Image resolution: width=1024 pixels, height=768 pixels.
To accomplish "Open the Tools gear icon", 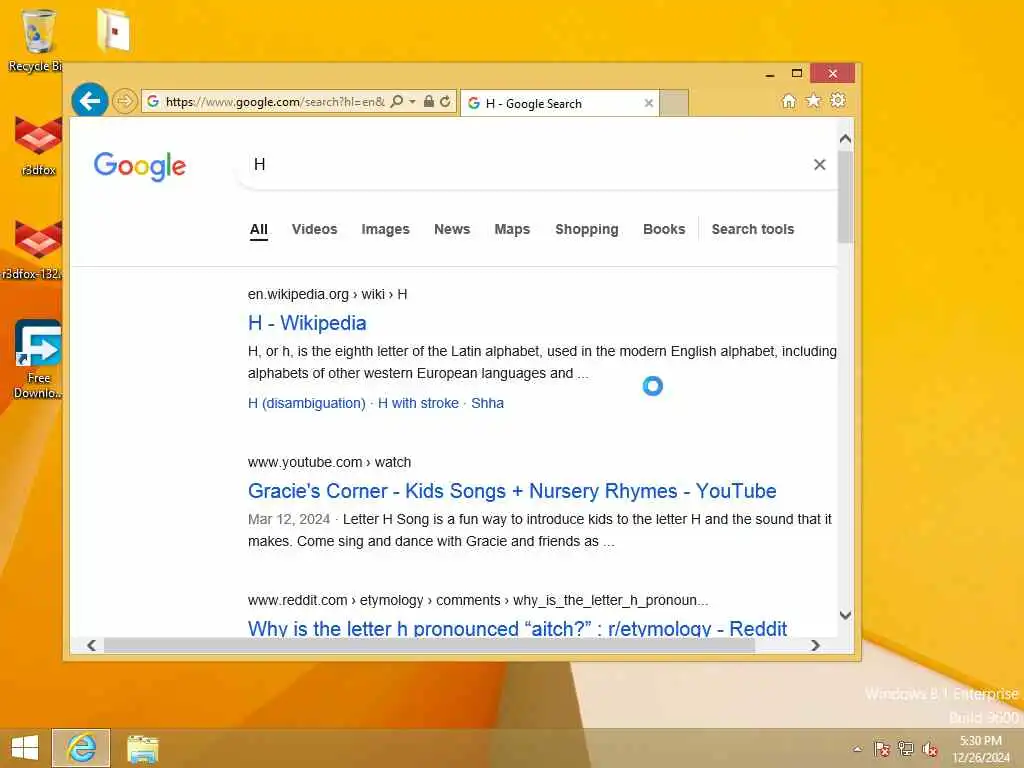I will coord(838,100).
